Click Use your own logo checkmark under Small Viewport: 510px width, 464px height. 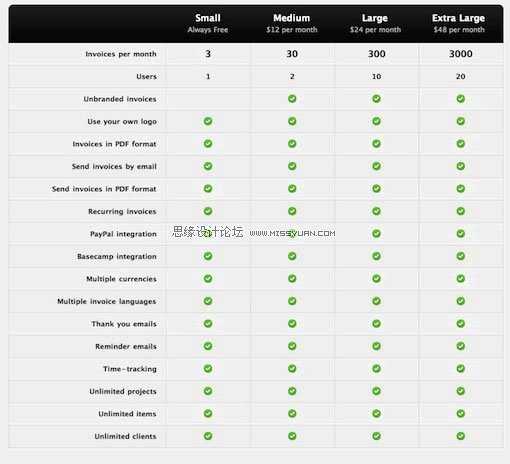pyautogui.click(x=208, y=121)
